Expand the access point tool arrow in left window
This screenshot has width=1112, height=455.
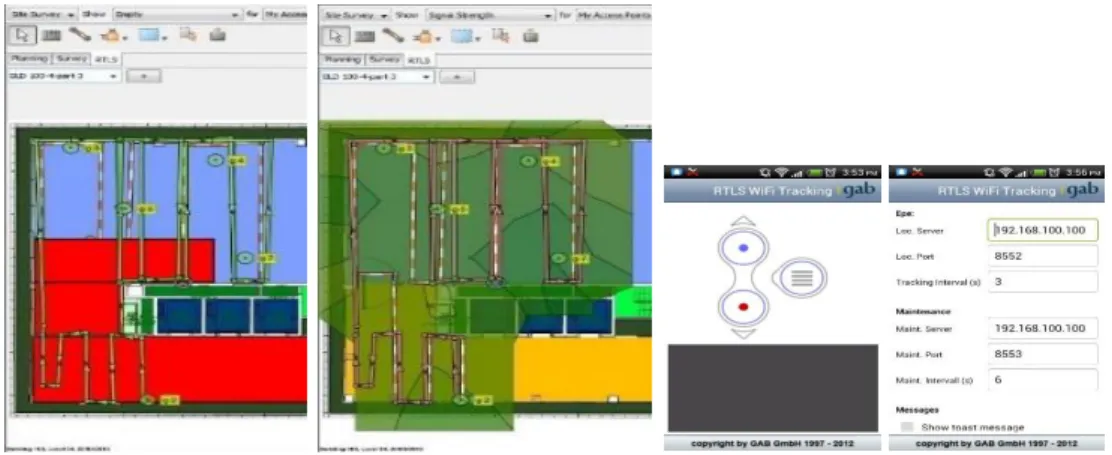(125, 38)
